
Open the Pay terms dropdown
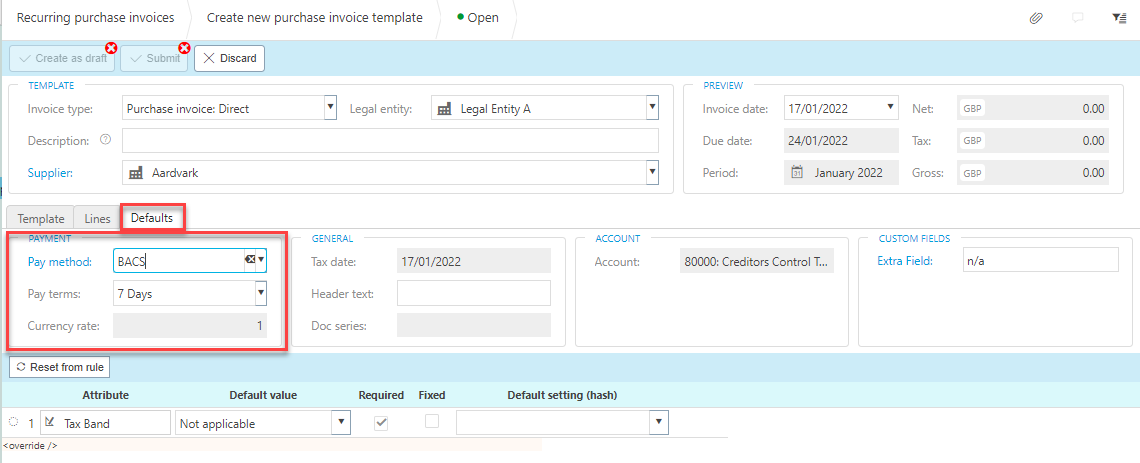(x=260, y=294)
